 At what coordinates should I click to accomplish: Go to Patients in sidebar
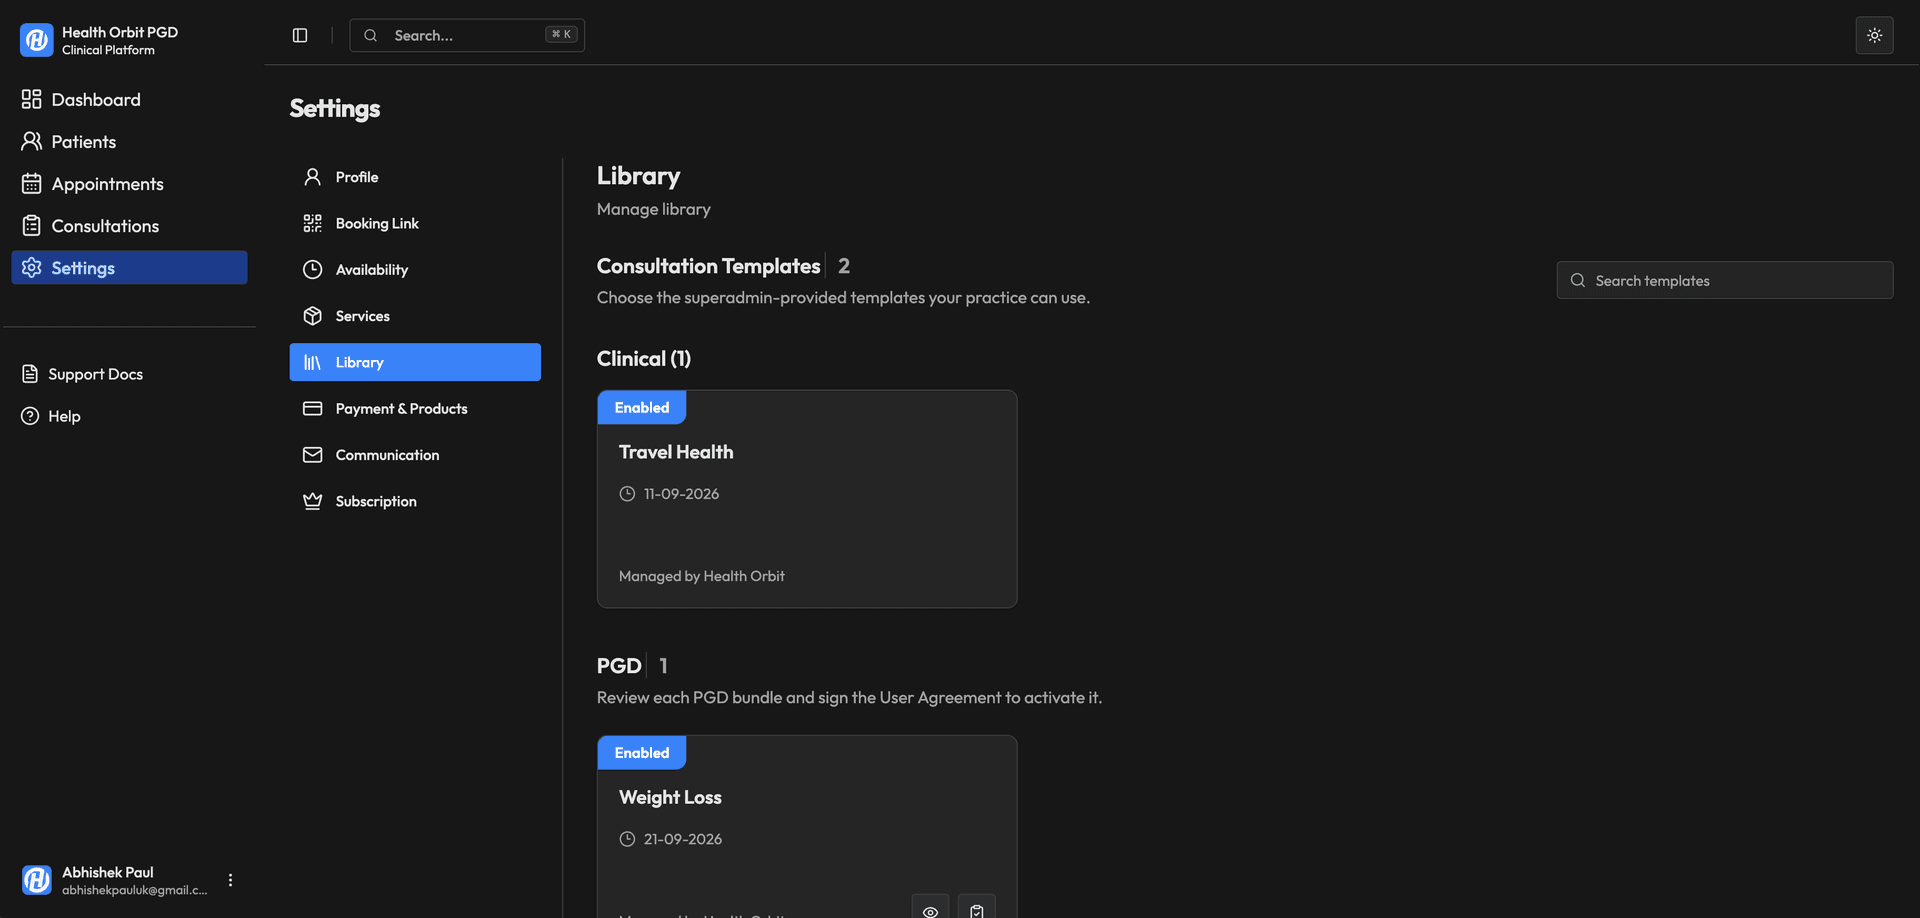click(129, 142)
